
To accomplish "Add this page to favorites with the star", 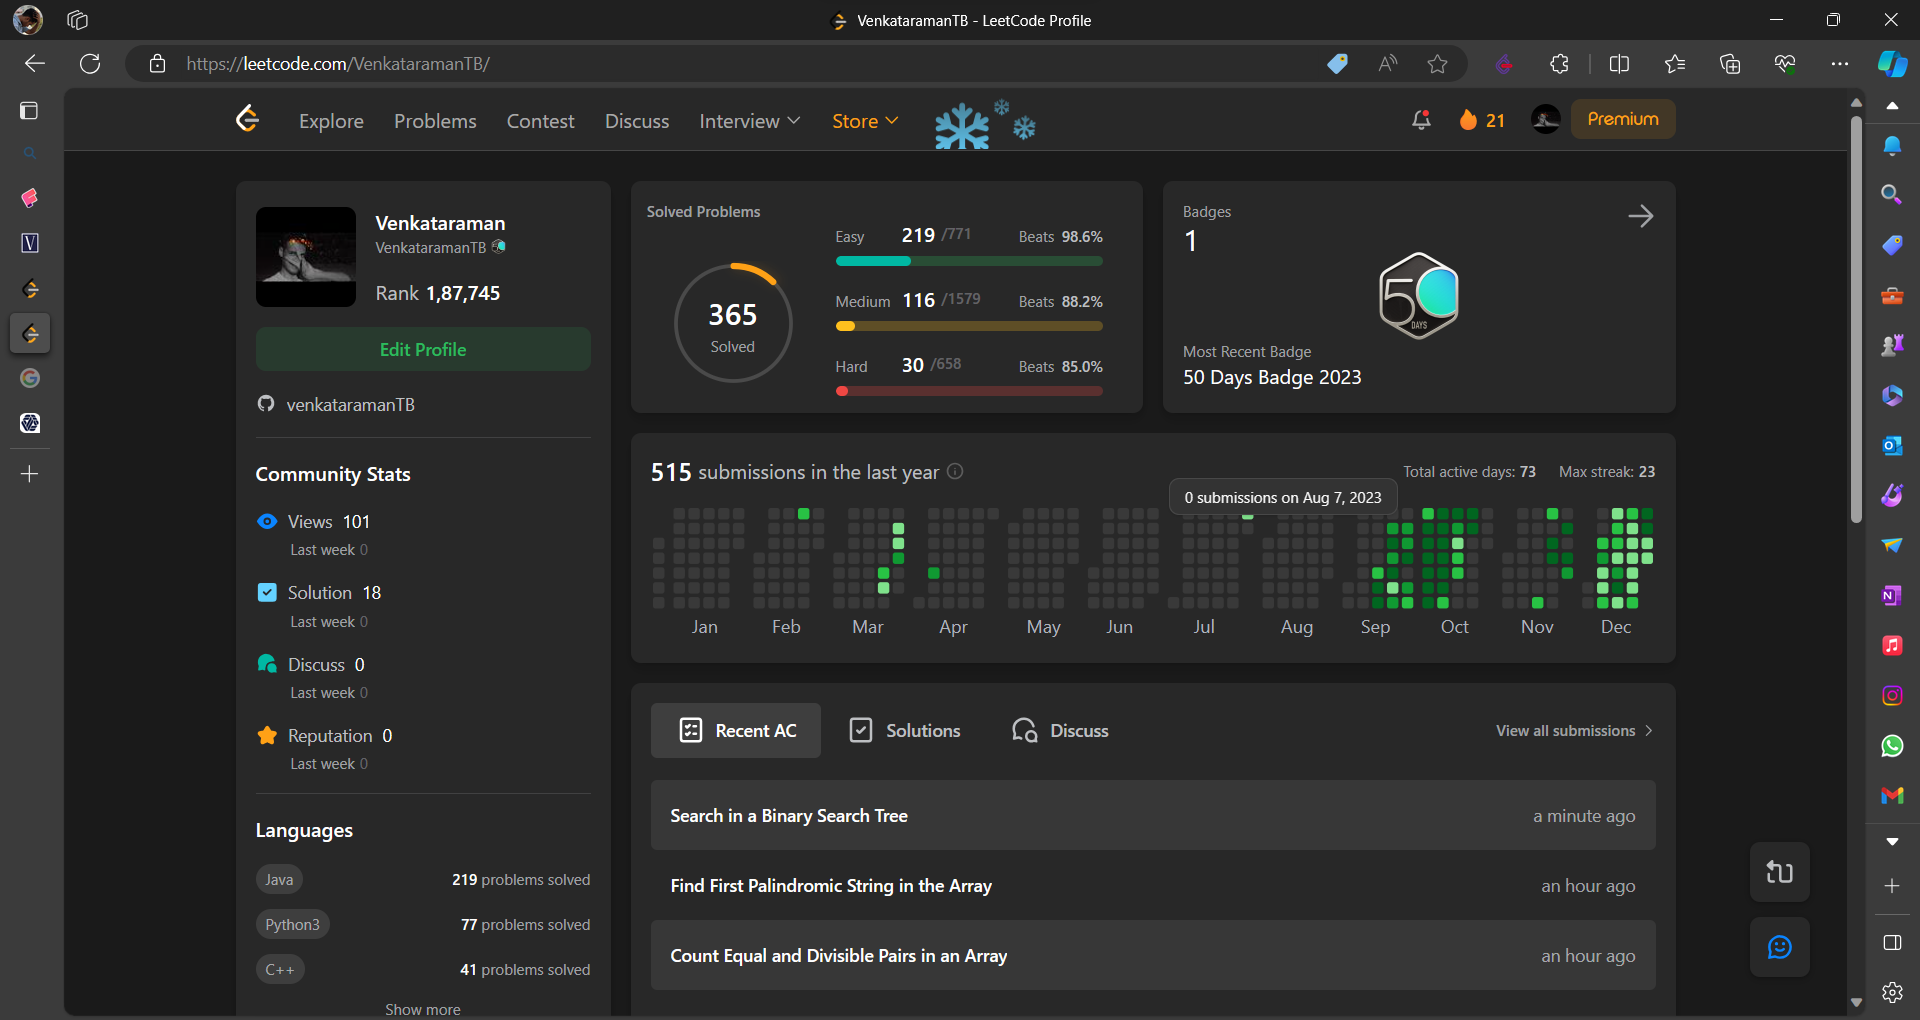I will pyautogui.click(x=1437, y=64).
